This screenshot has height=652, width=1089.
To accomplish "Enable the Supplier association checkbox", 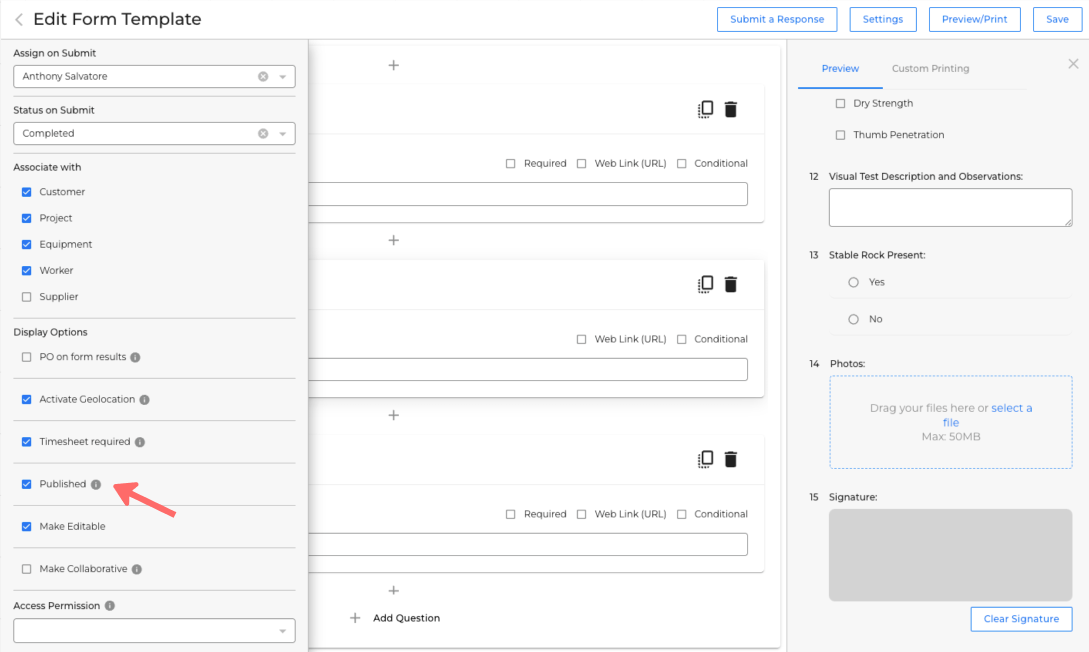I will [27, 297].
